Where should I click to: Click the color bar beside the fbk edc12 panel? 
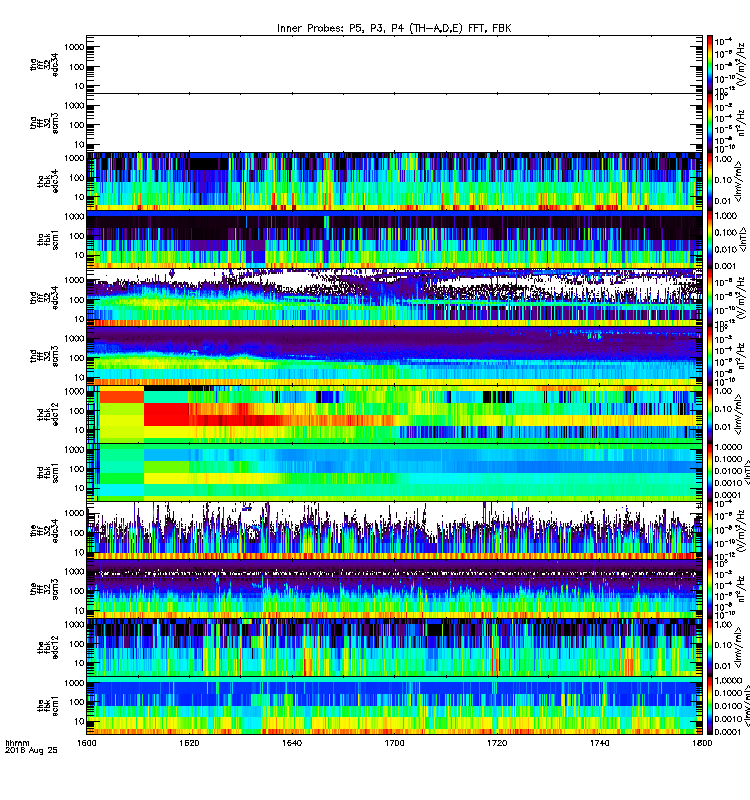click(x=710, y=647)
